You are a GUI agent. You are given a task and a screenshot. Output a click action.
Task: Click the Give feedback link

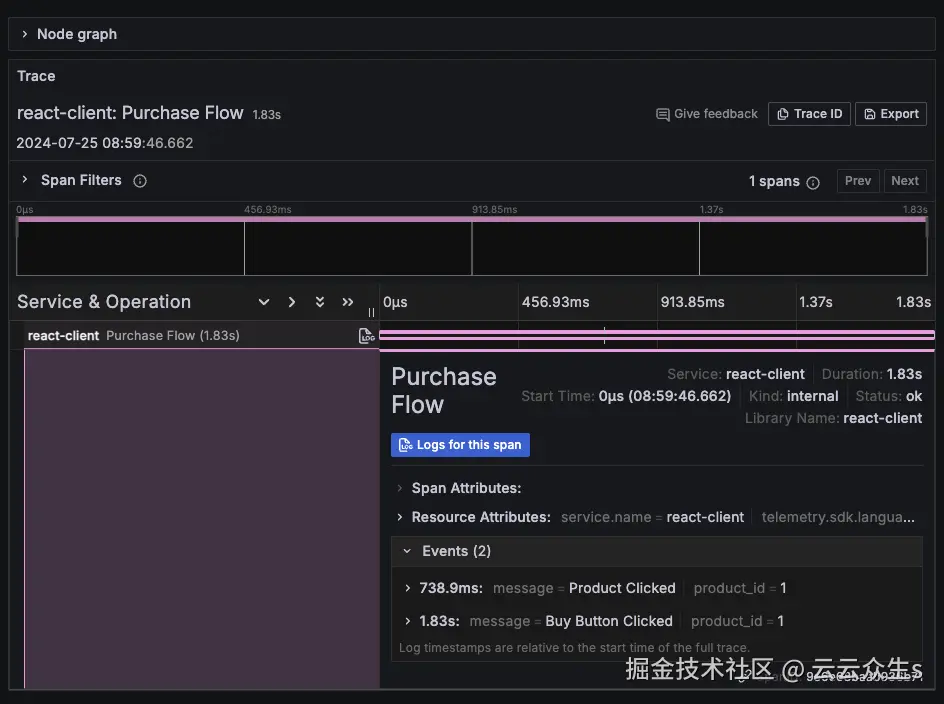coord(706,114)
